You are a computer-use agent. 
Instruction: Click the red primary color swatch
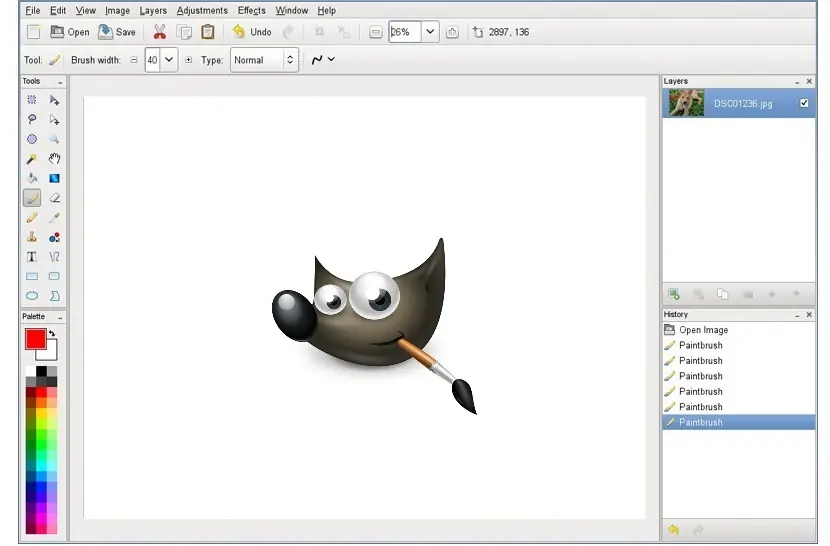35,339
